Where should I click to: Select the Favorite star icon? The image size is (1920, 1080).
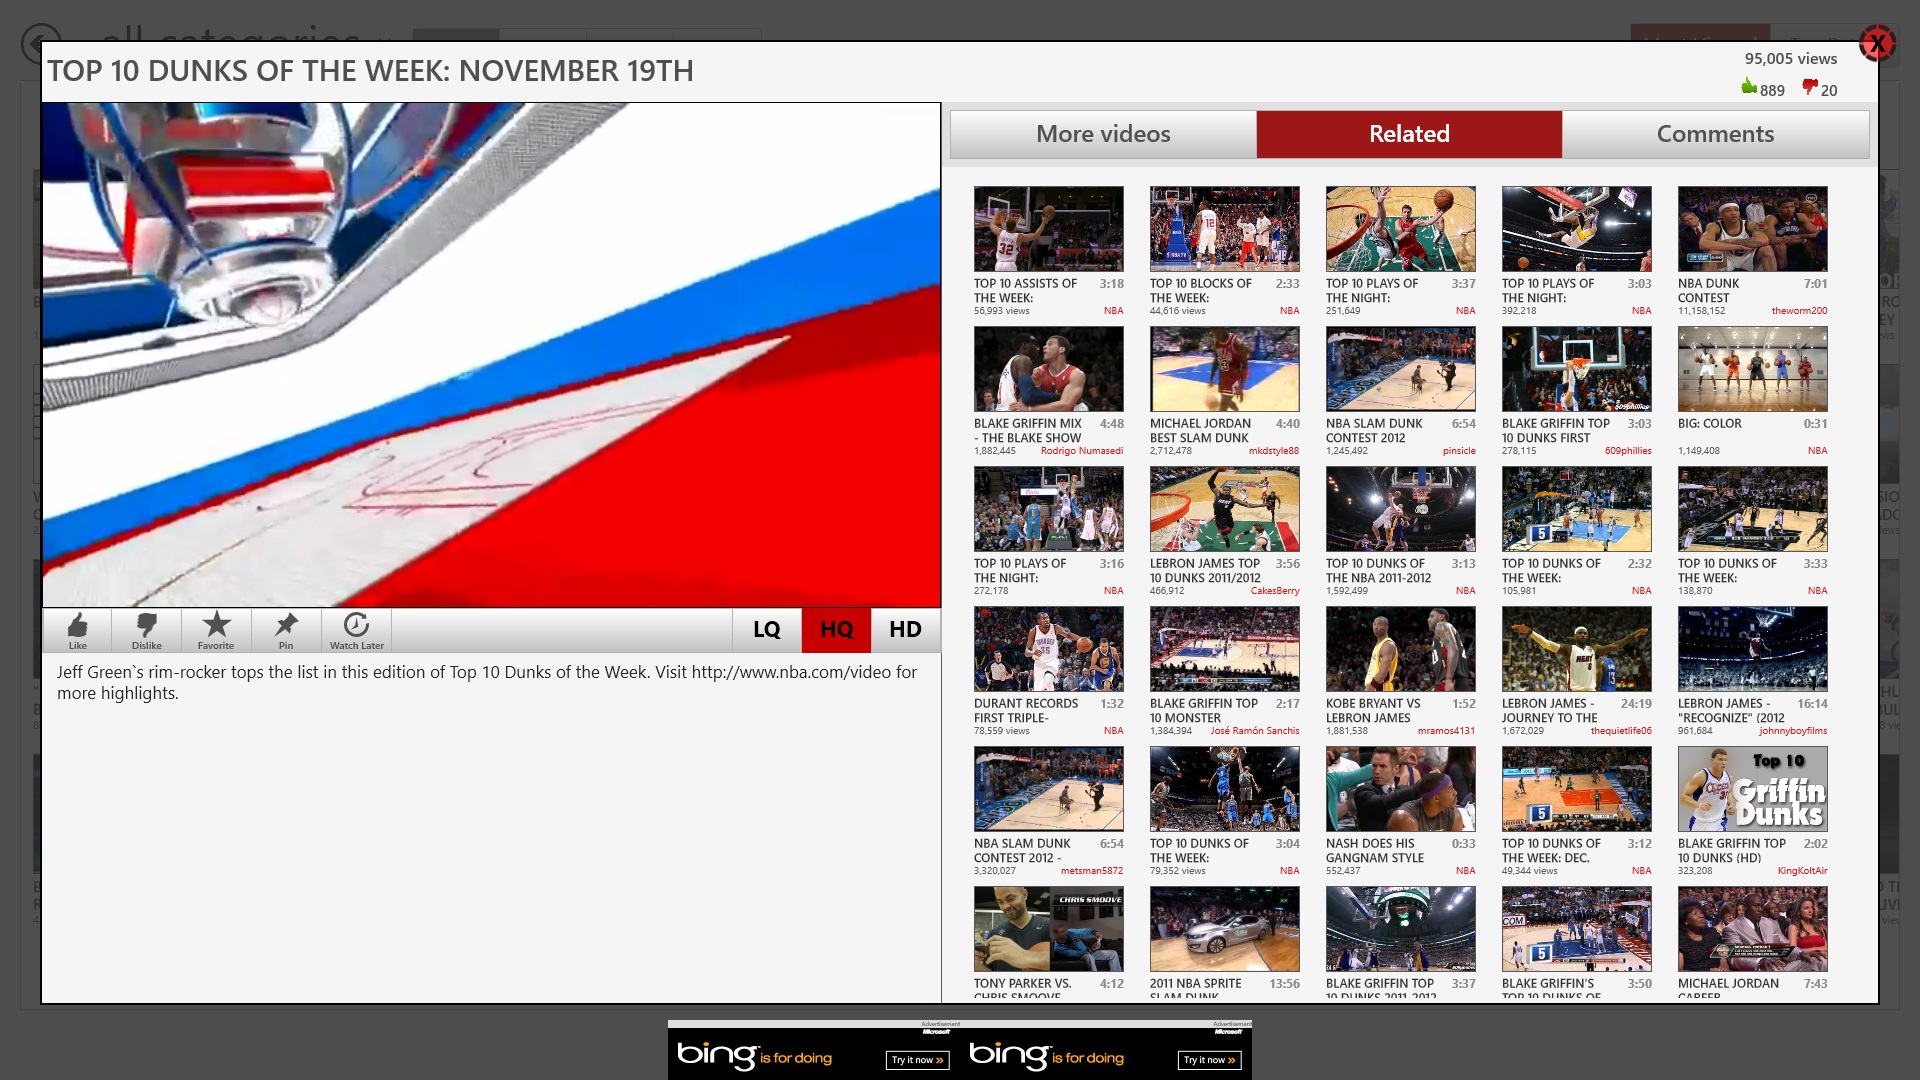click(x=216, y=630)
